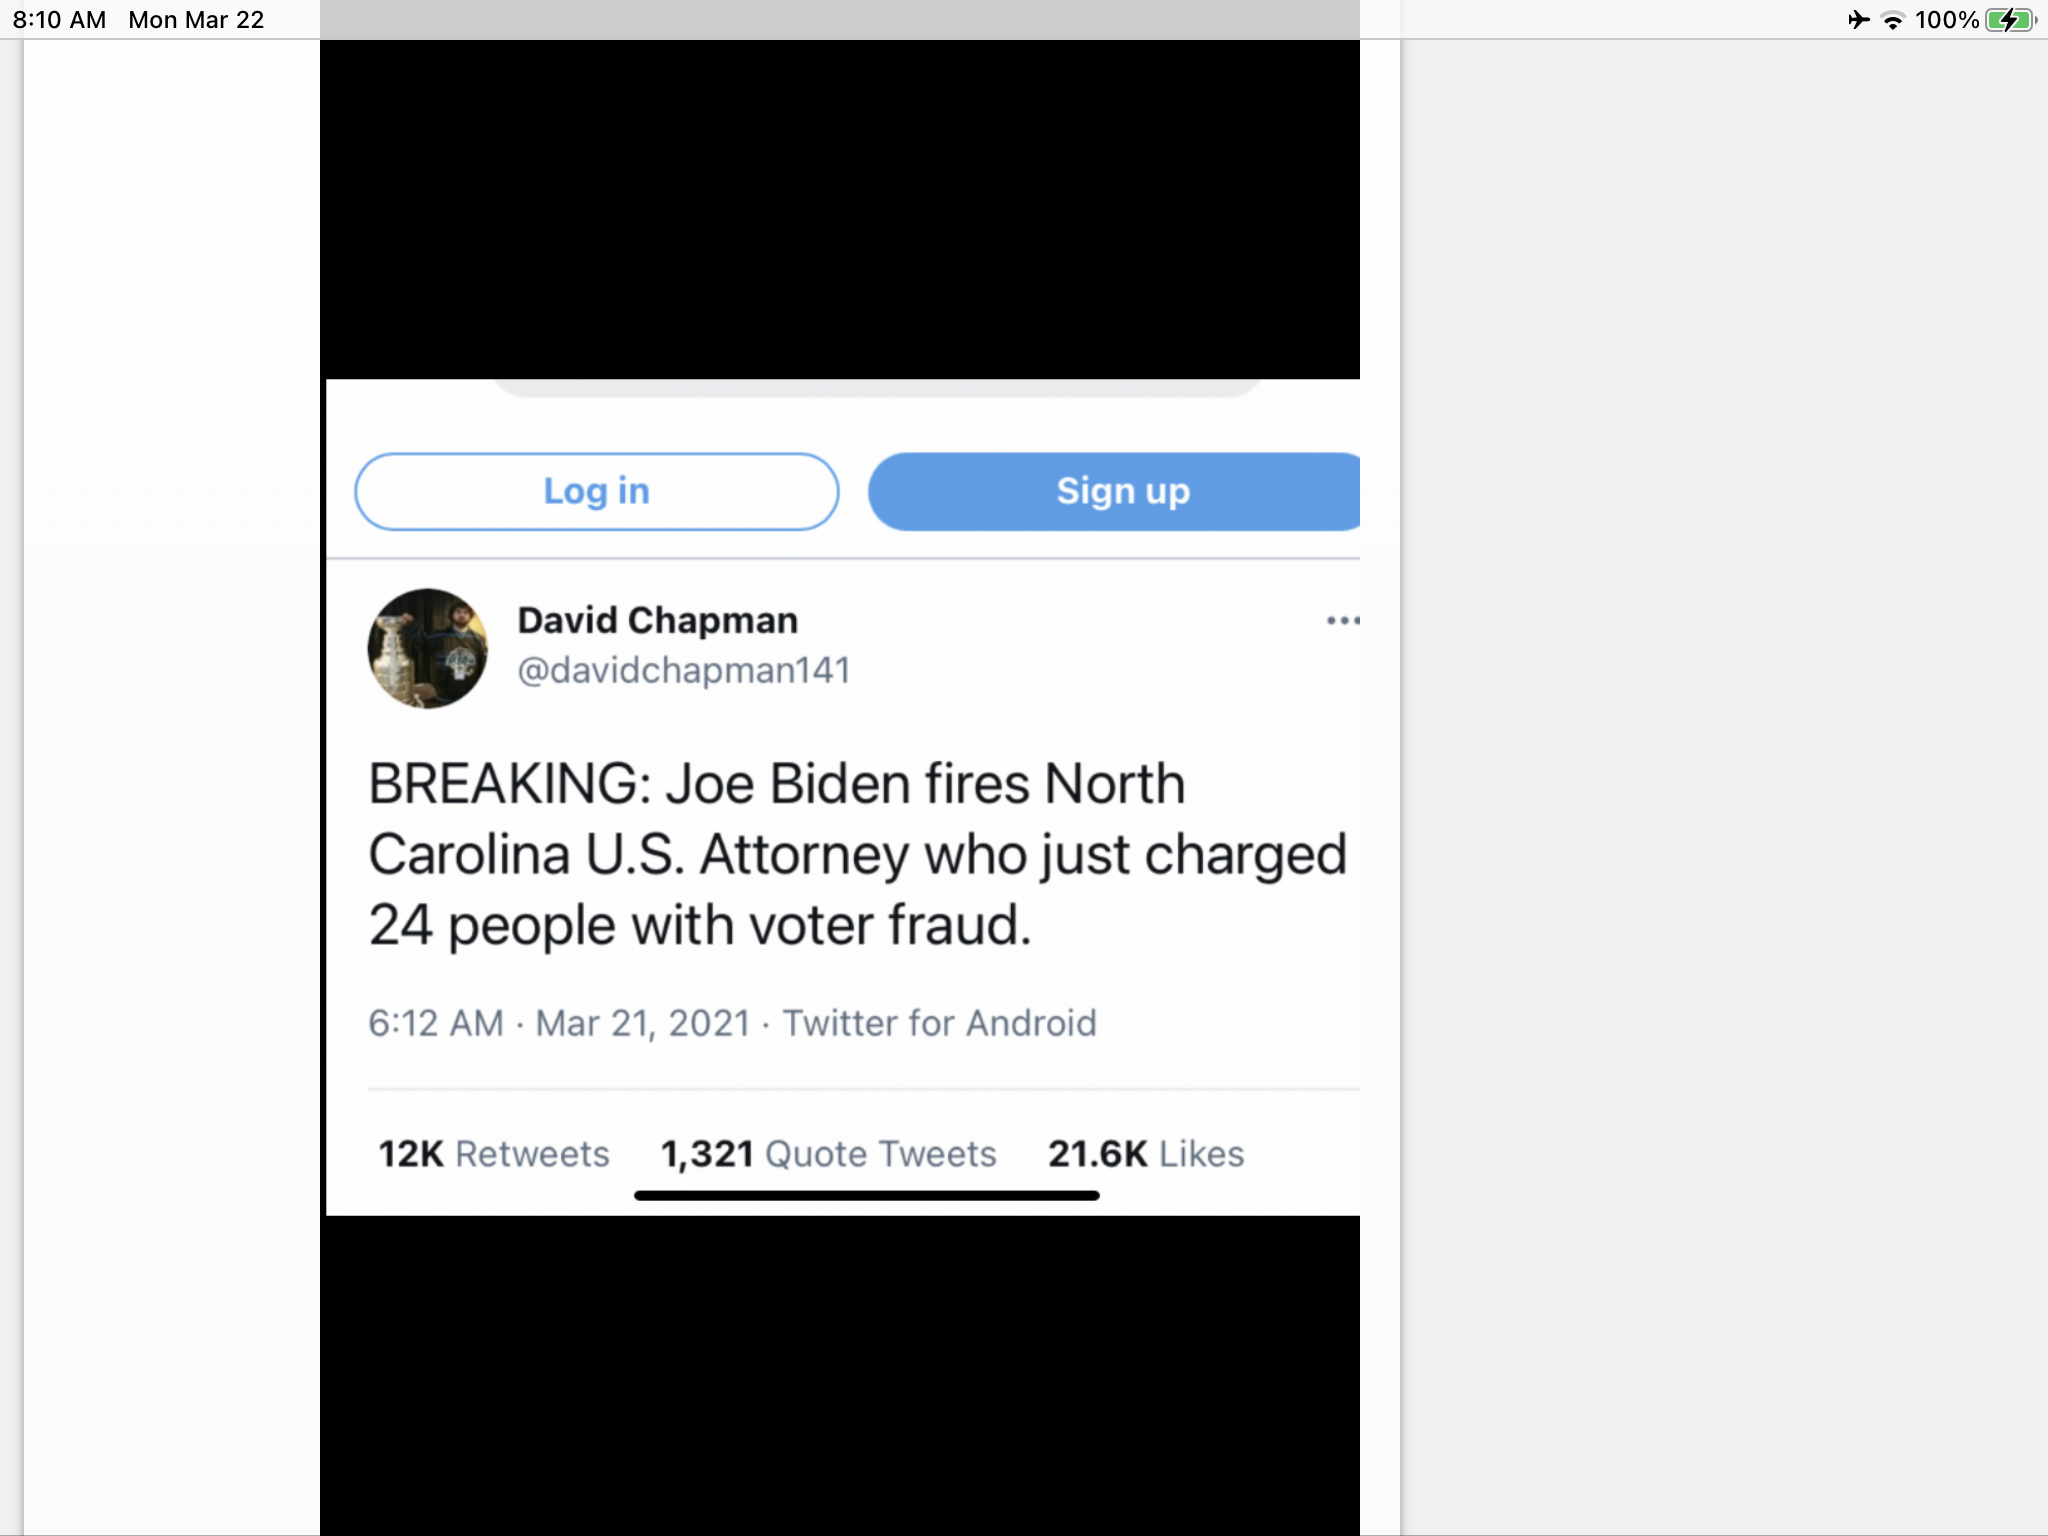Click the 6:12 AM tweet timestamp
The image size is (2048, 1536).
436,1023
